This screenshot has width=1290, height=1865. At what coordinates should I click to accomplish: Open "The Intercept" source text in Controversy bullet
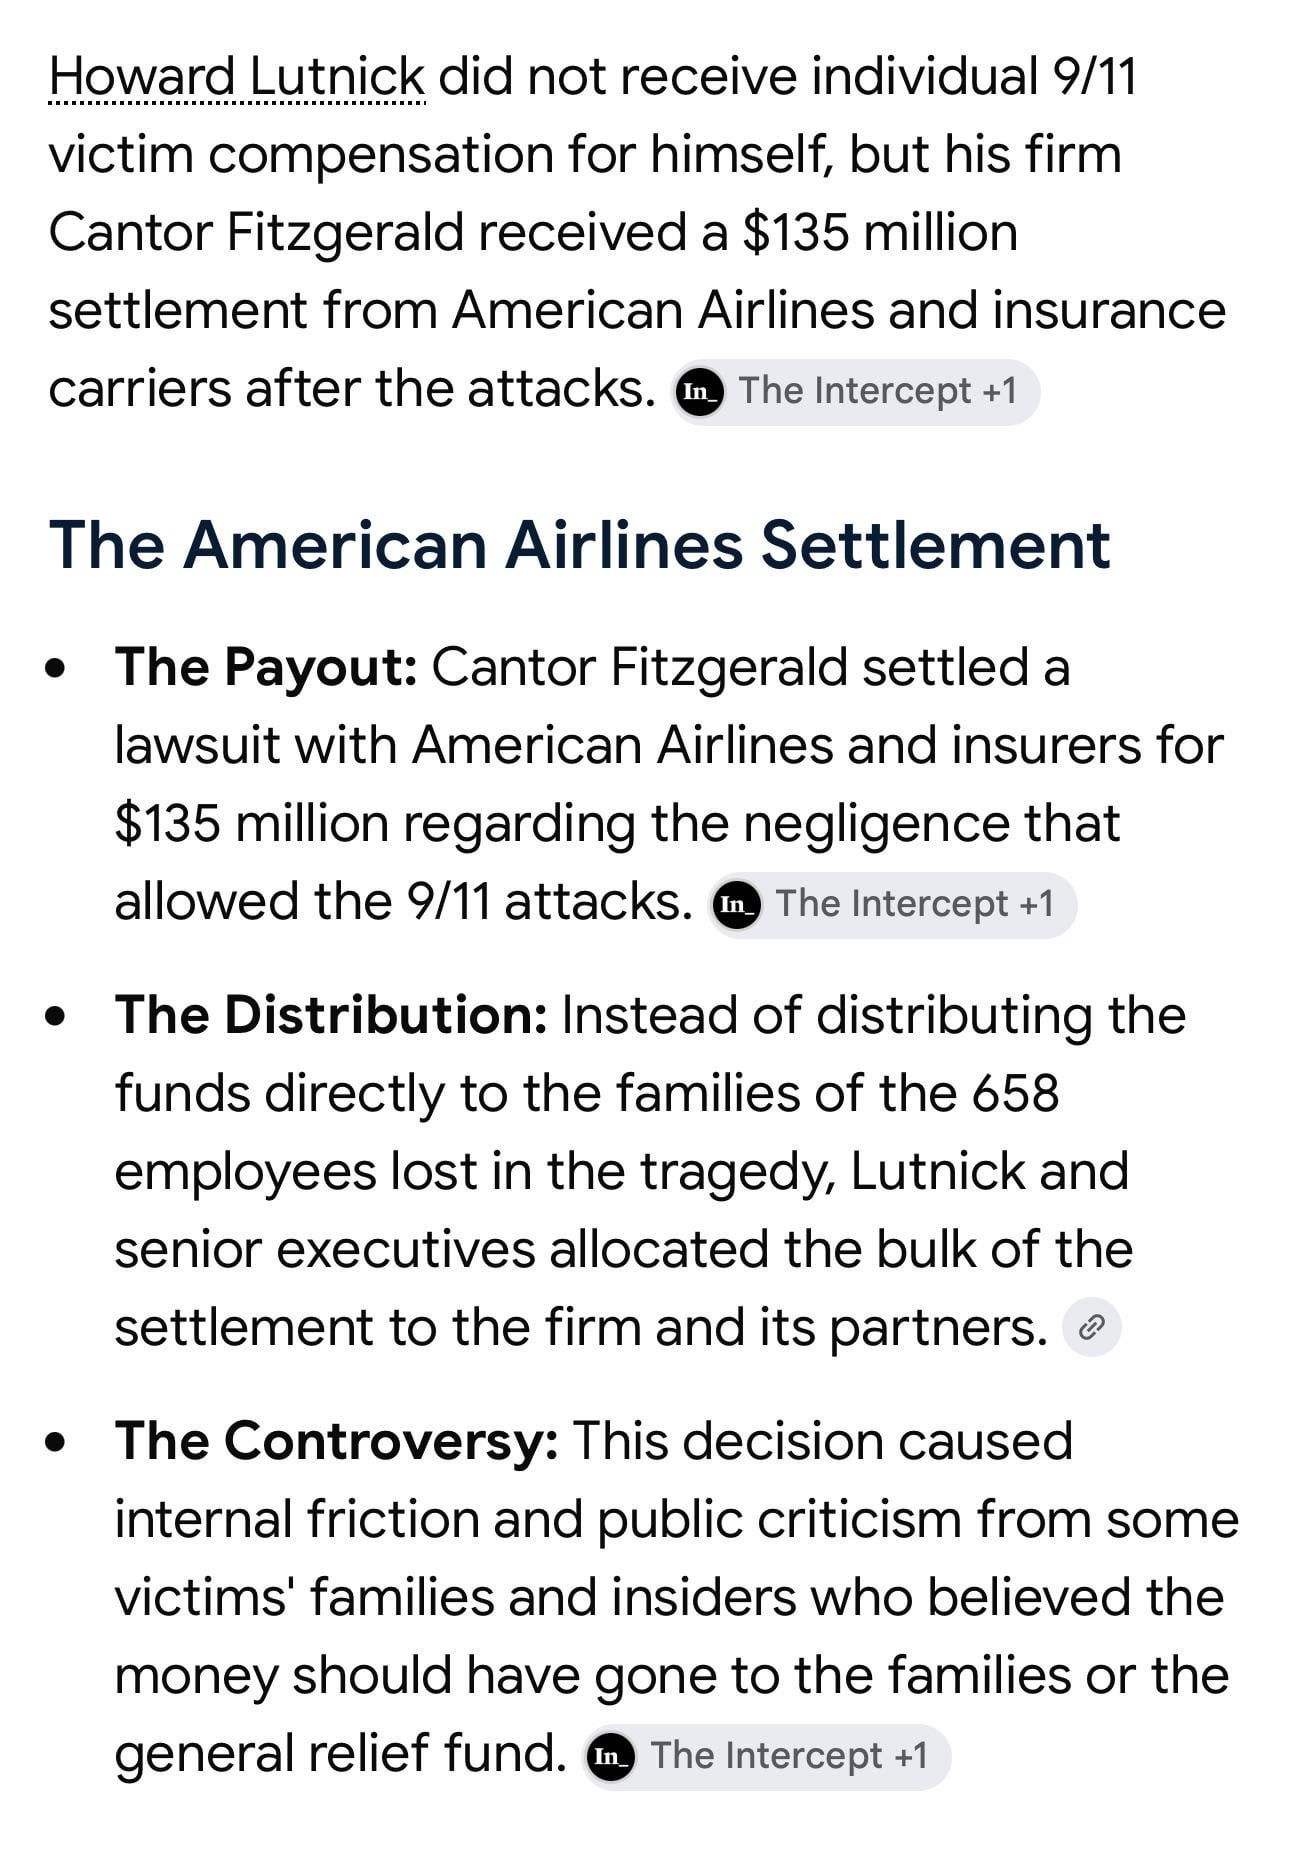766,1756
